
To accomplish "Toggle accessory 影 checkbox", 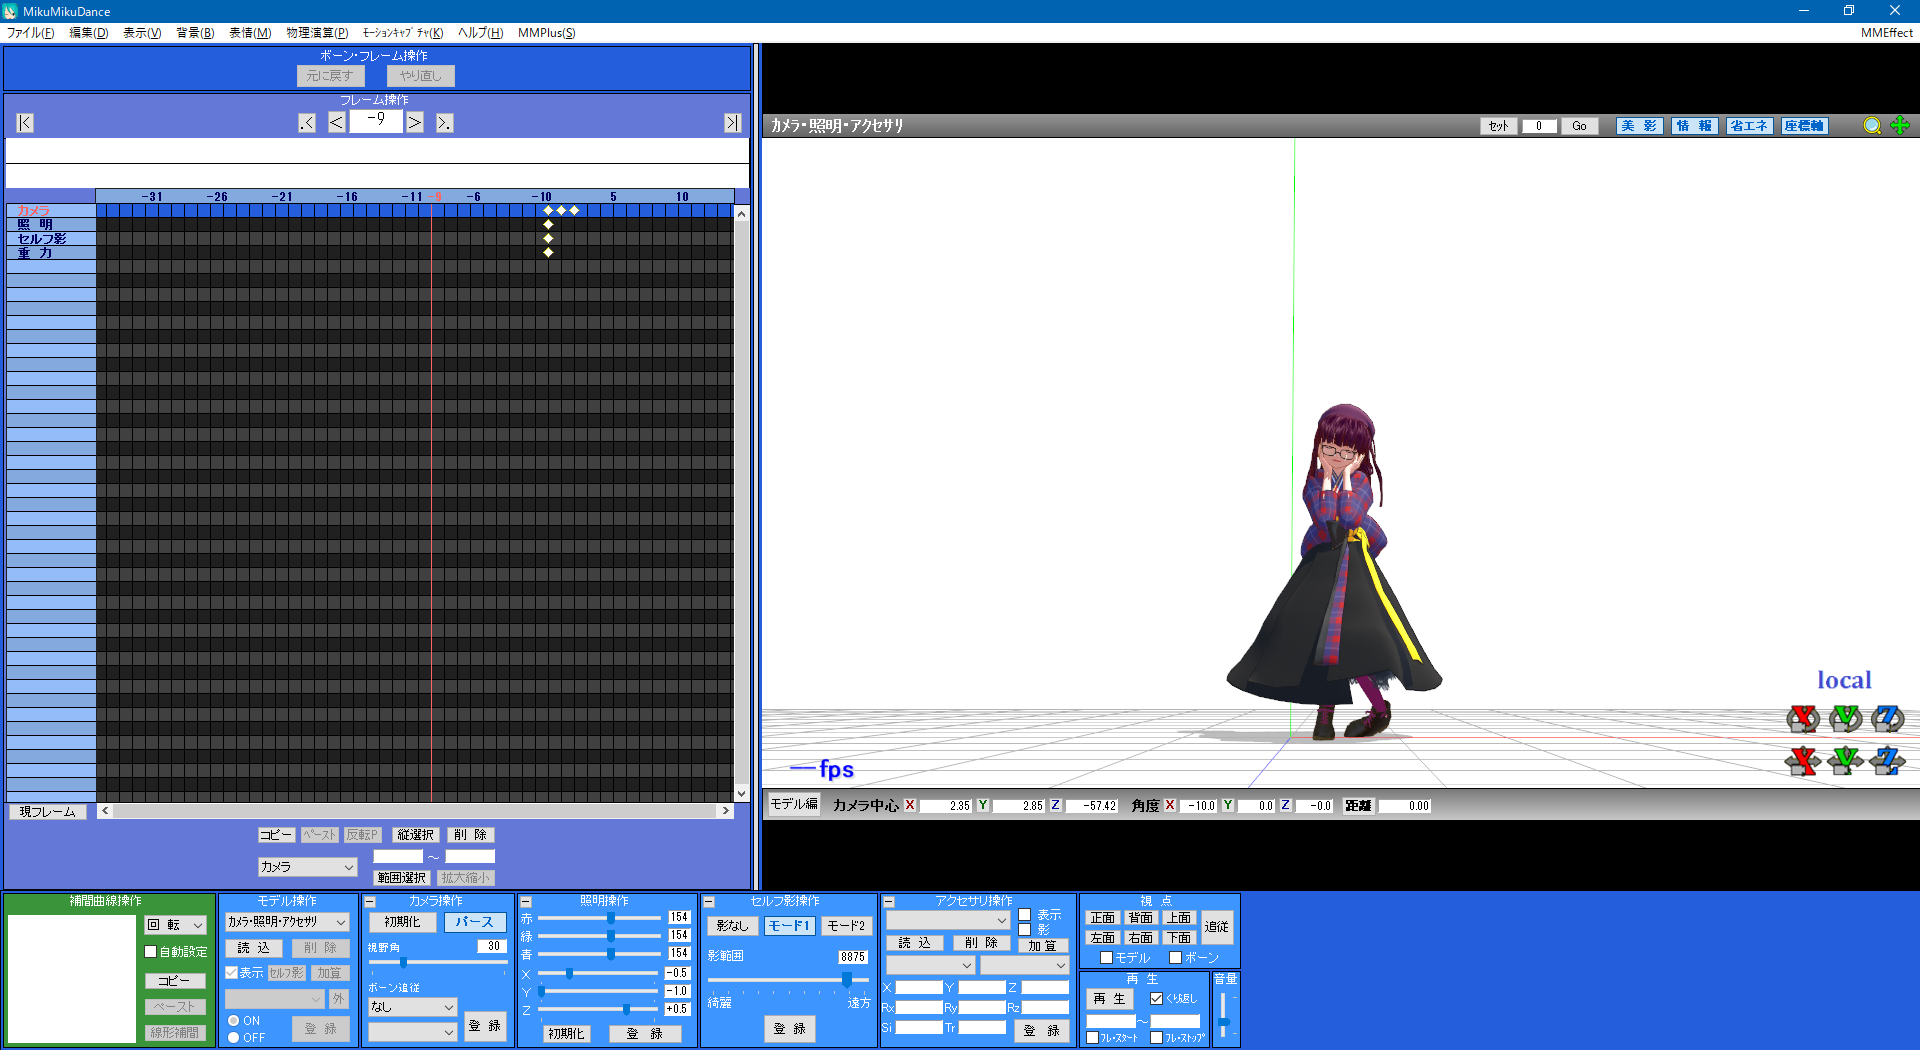I will point(1025,930).
